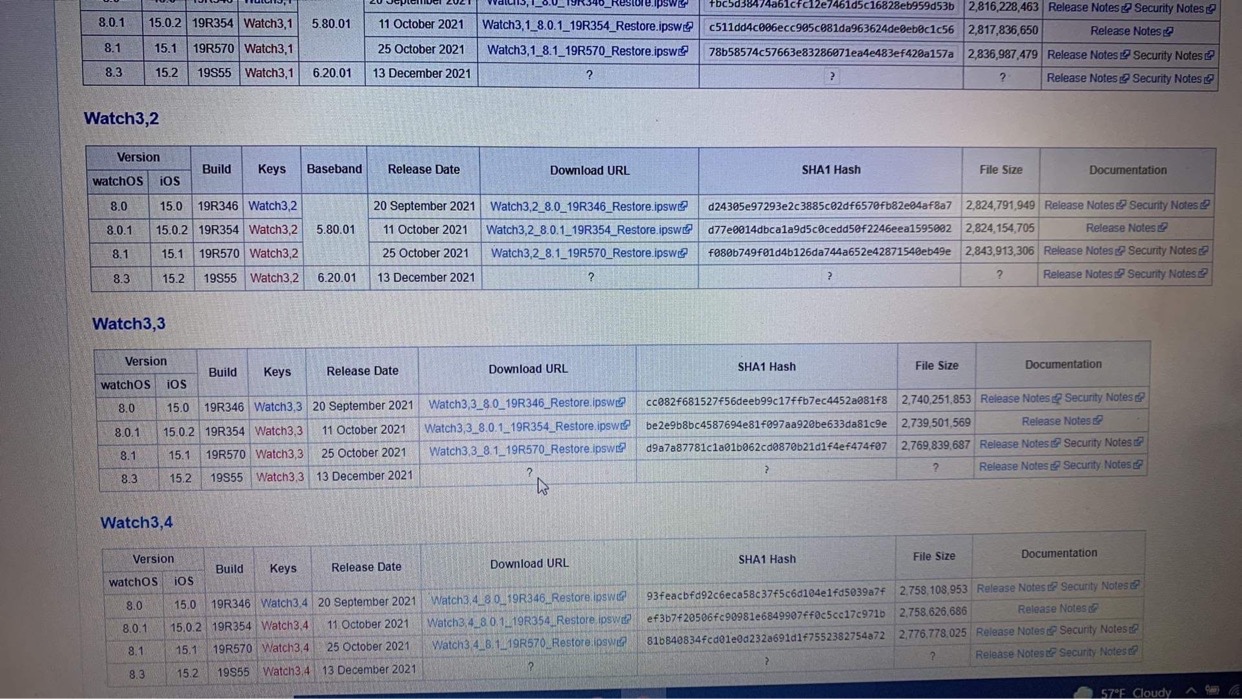Open Release Notes for watchOS 8.0.1 in Watch3,4 table
This screenshot has height=699, width=1242.
pos(1059,609)
